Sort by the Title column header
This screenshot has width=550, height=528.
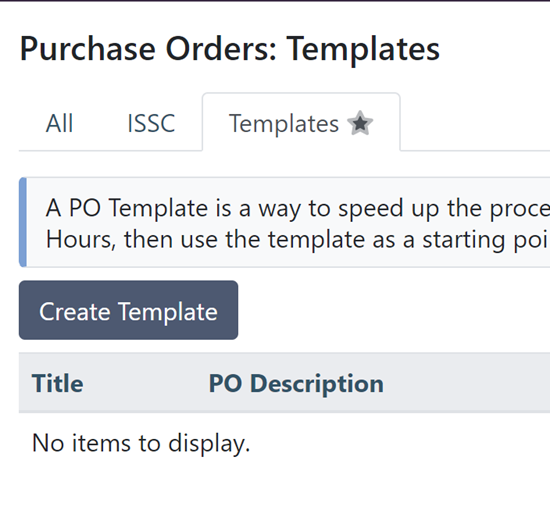[x=58, y=383]
